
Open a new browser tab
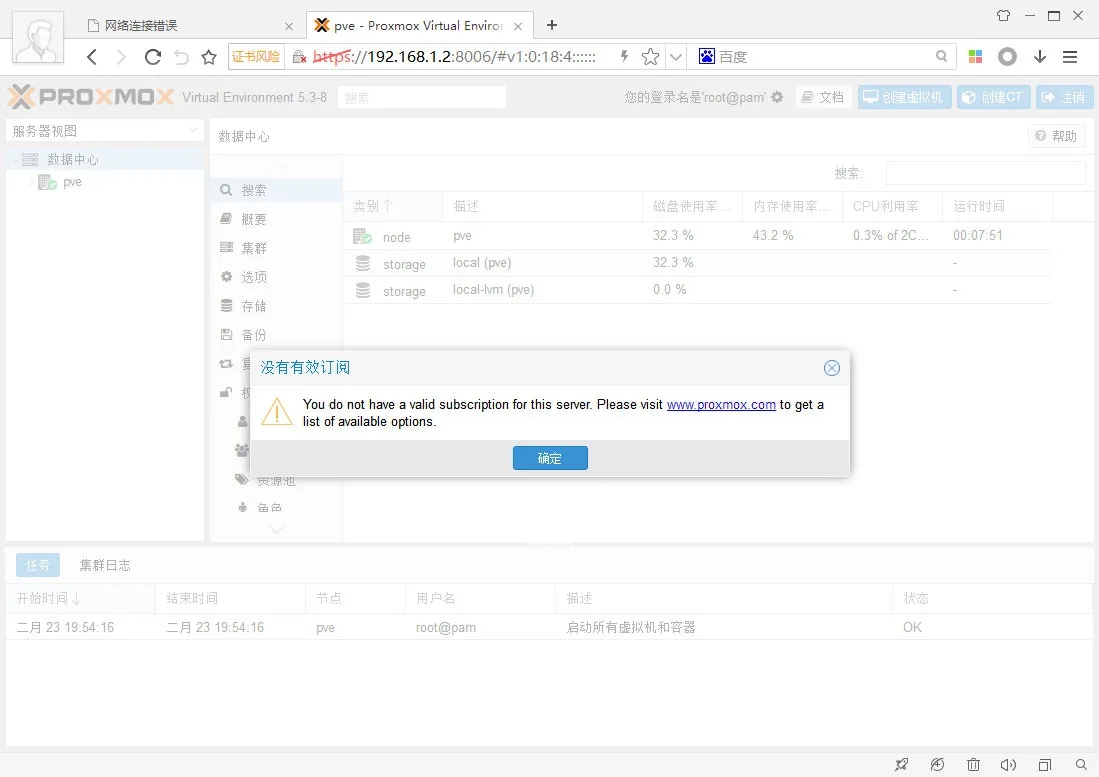pyautogui.click(x=552, y=25)
